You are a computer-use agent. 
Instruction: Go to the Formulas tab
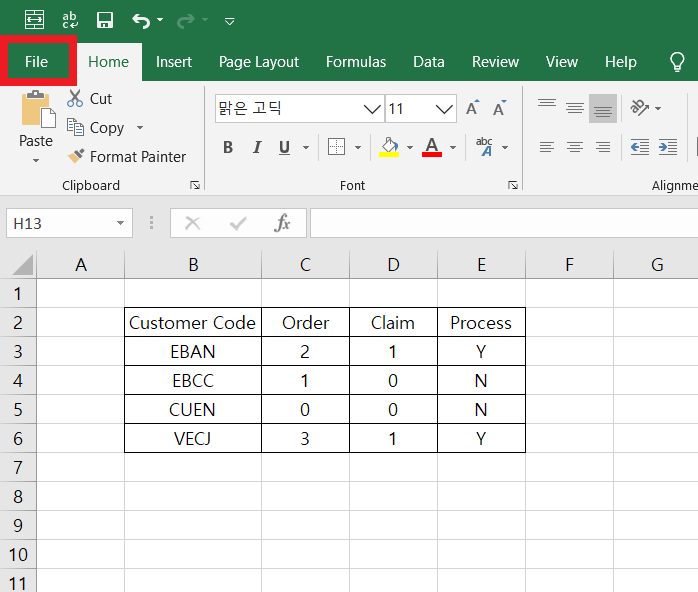[356, 61]
